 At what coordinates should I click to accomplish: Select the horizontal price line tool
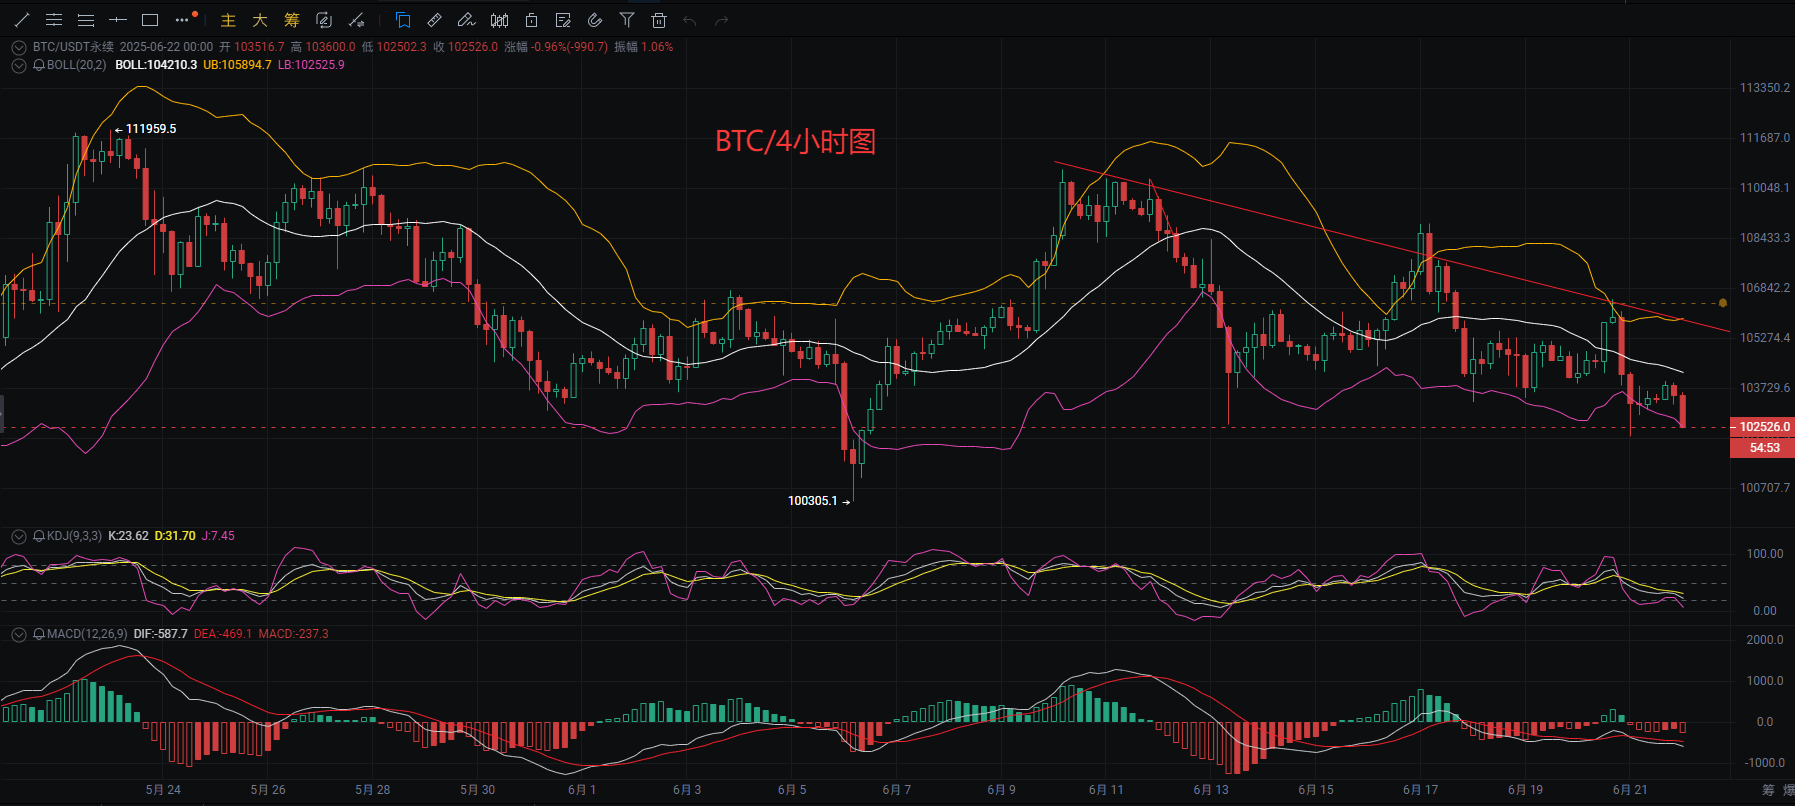(118, 20)
